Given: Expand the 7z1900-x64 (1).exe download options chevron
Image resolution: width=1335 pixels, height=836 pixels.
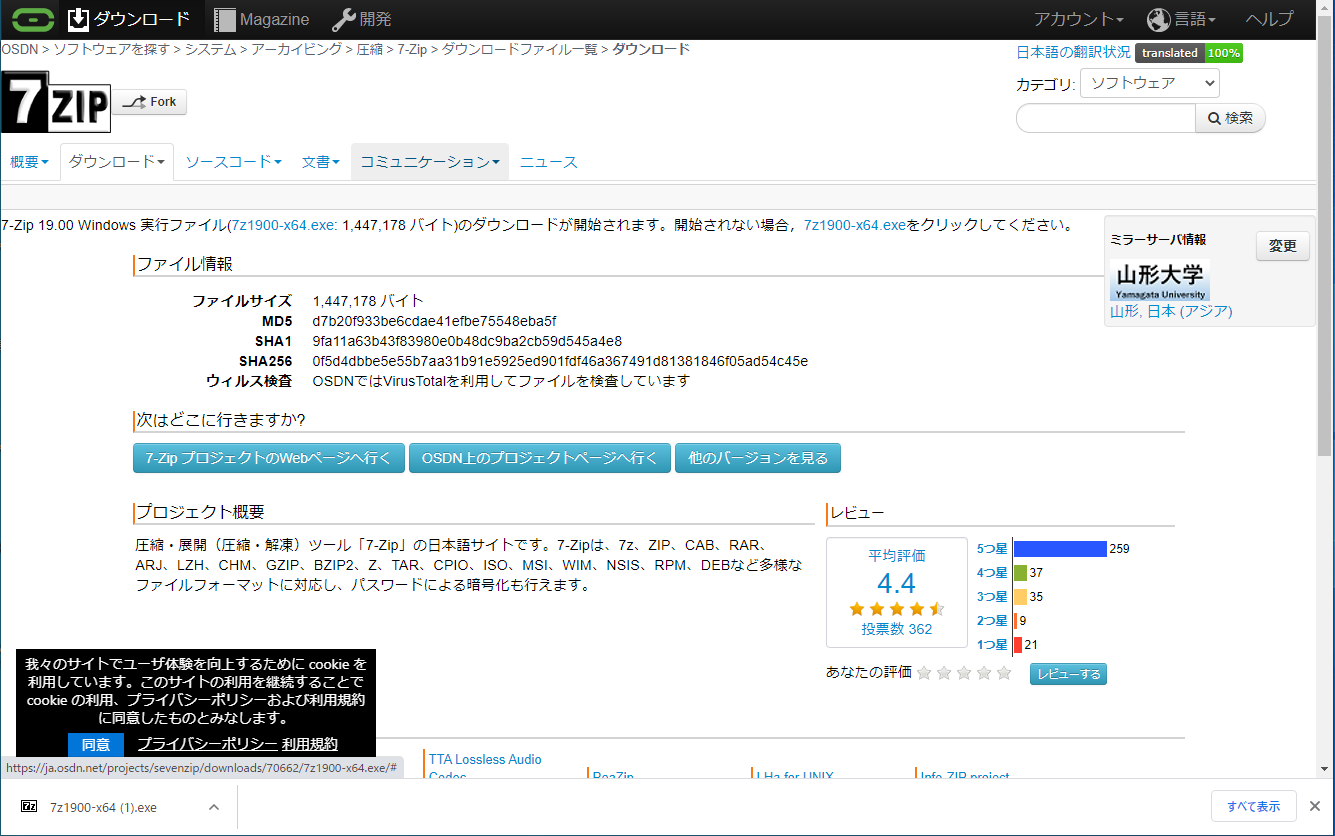Looking at the screenshot, I should tap(213, 807).
